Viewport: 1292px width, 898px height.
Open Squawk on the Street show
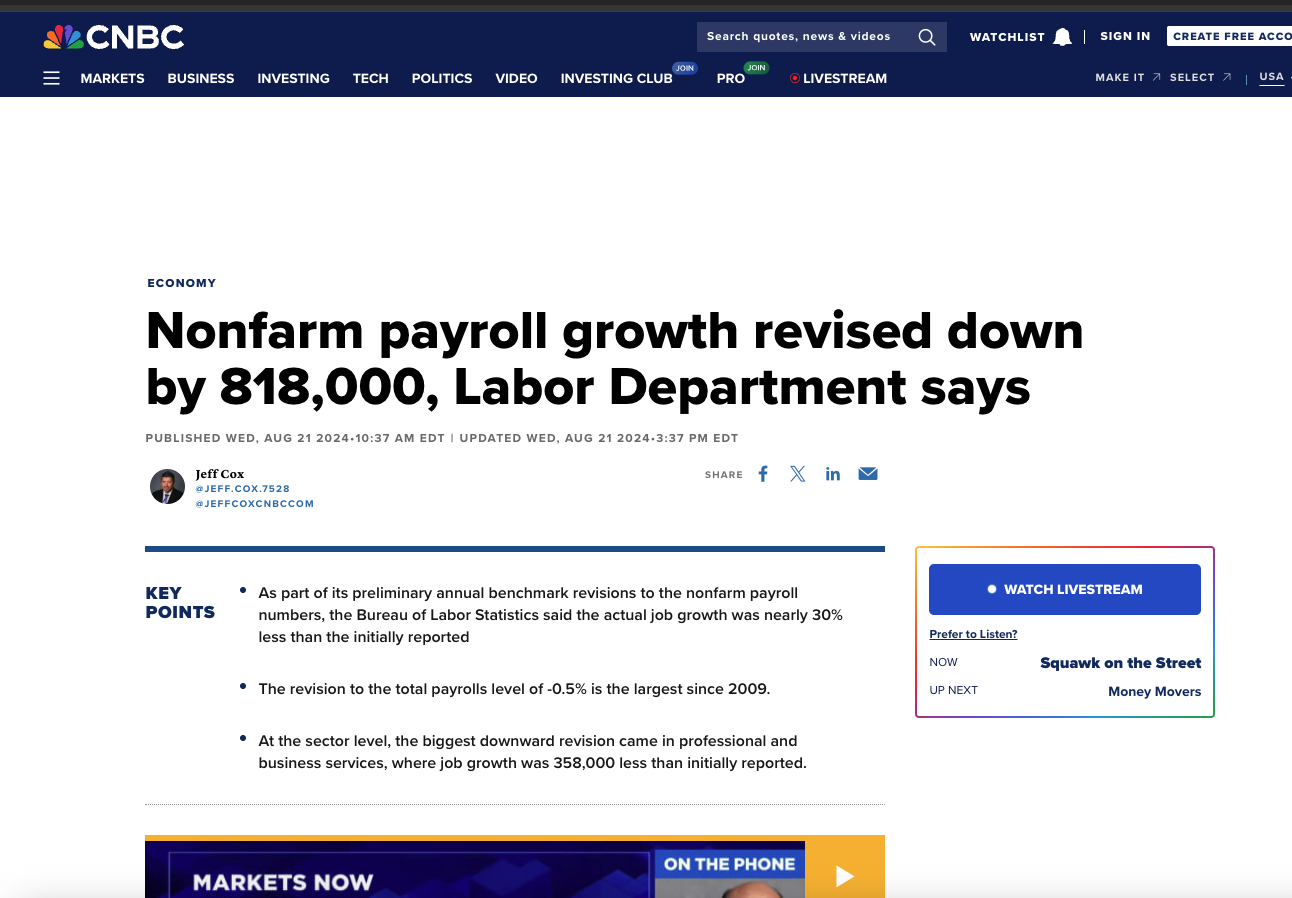[x=1120, y=663]
